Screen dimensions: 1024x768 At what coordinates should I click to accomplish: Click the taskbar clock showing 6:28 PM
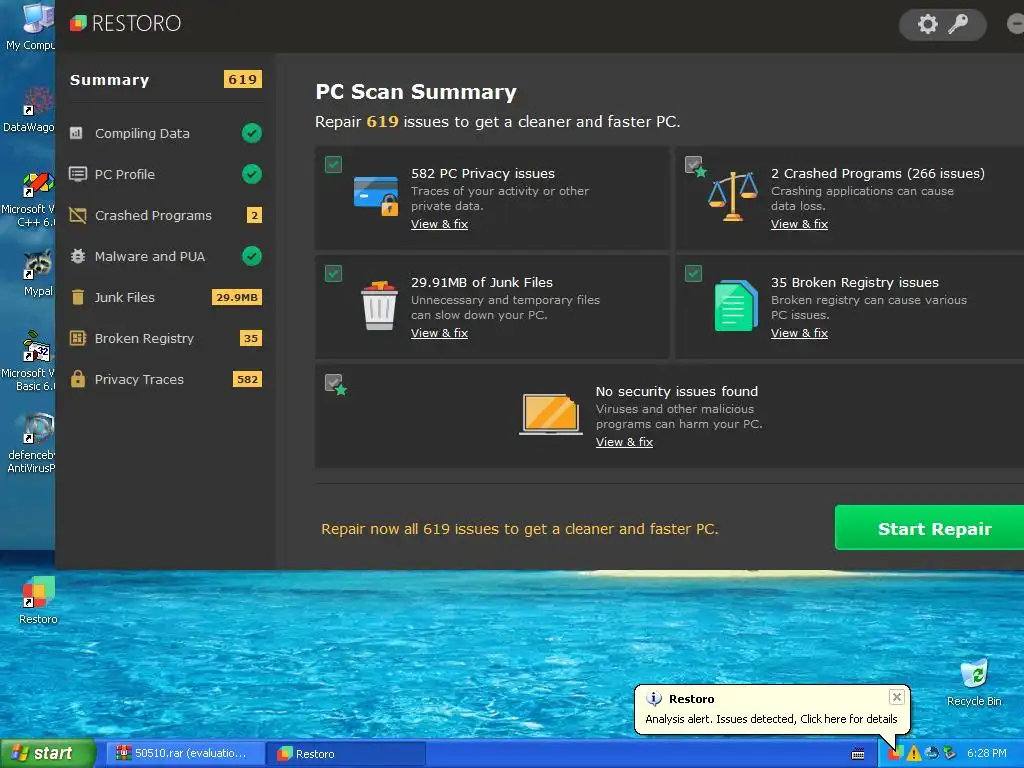[x=986, y=754]
